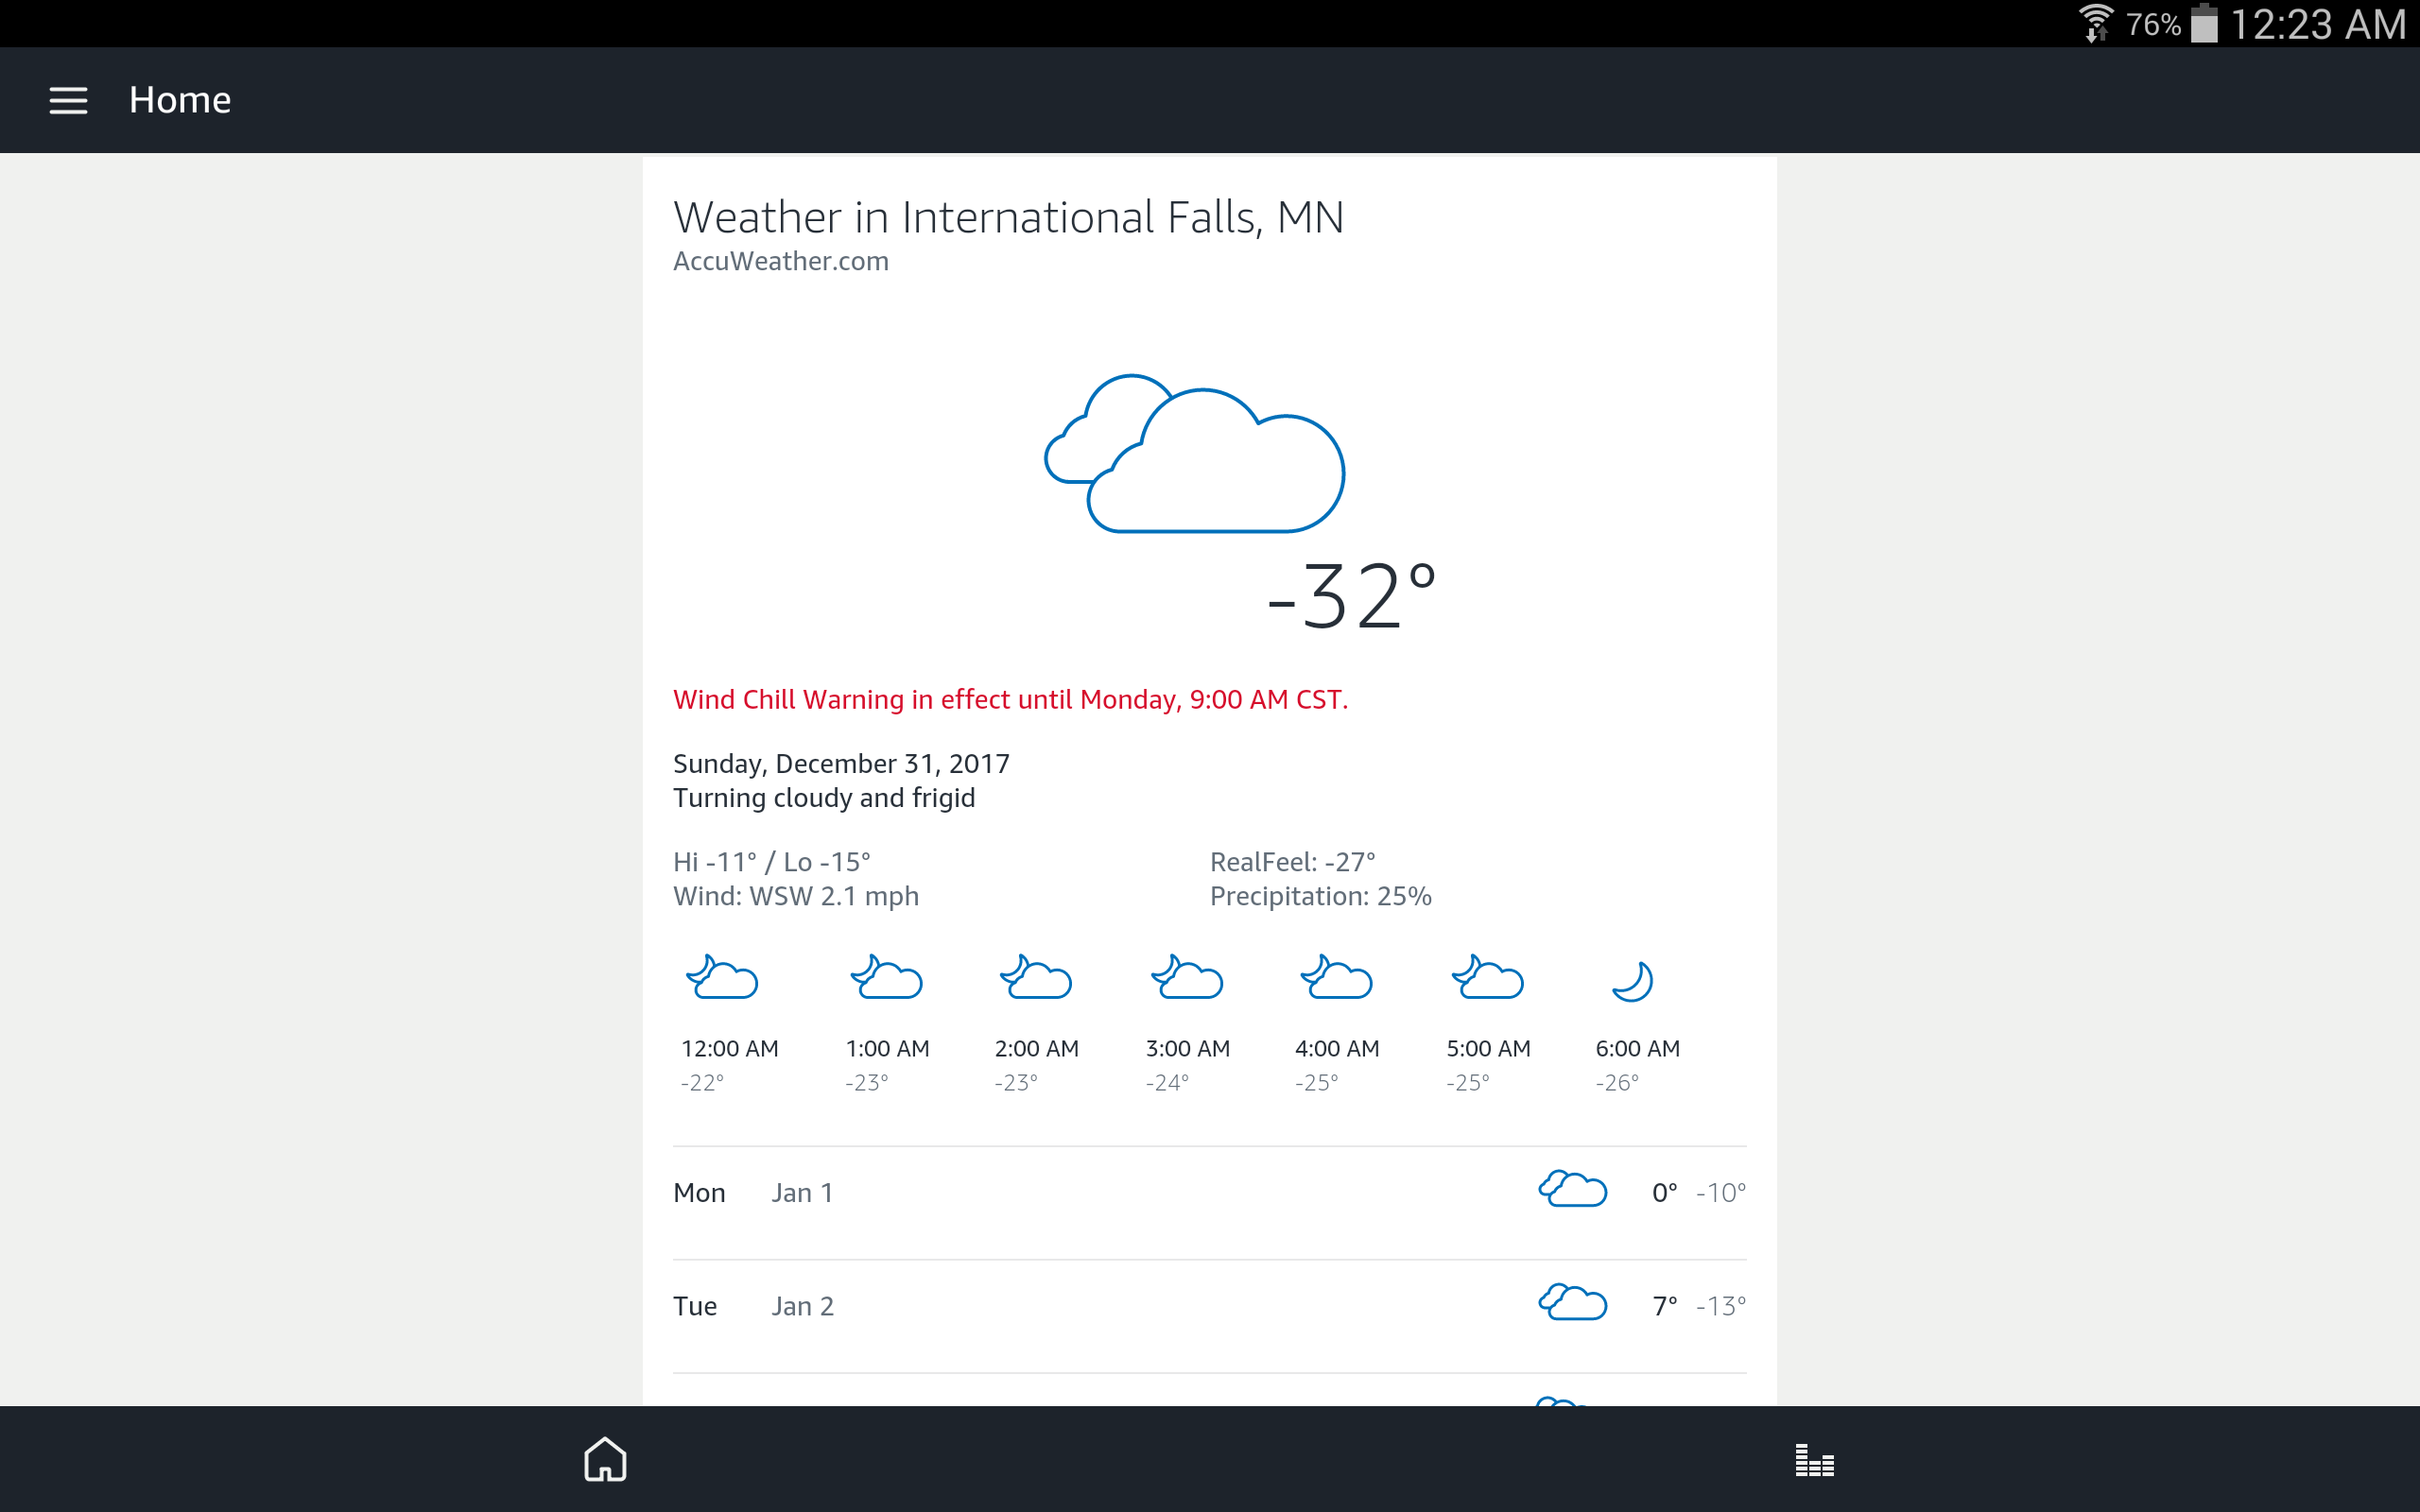This screenshot has width=2420, height=1512.
Task: Tap the Tuesday Jan 2 cloud icon
Action: tap(1572, 1303)
